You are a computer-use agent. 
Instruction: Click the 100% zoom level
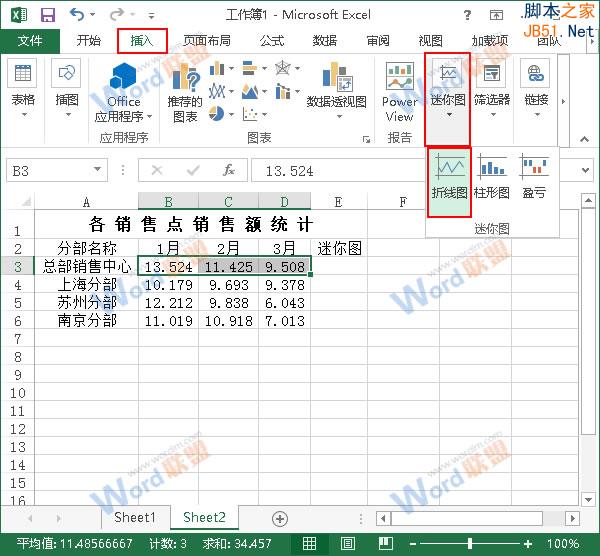click(x=563, y=543)
